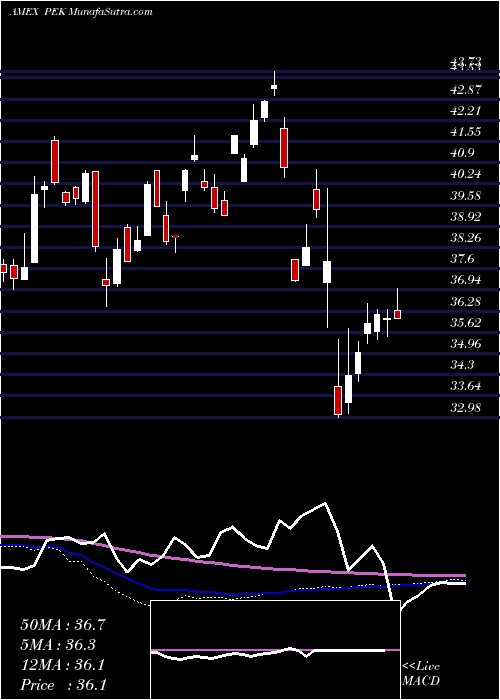This screenshot has height=700, width=500.
Task: Click the <<Live label
Action: (x=421, y=667)
